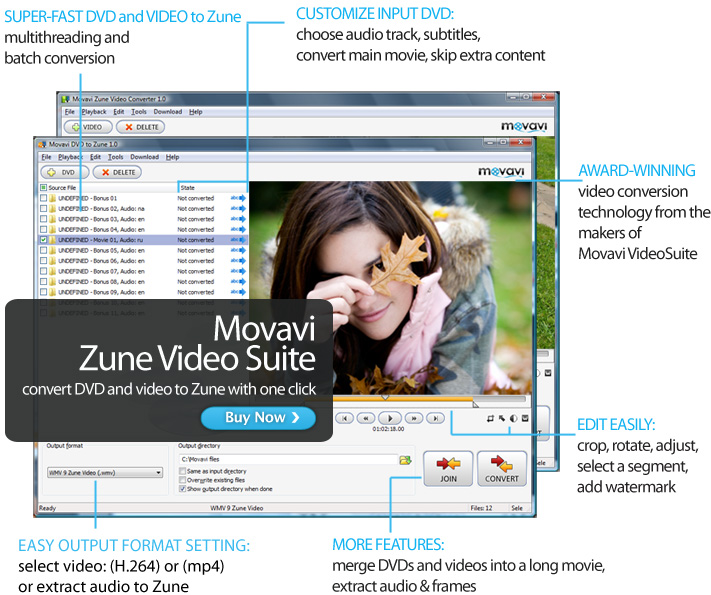Click rename arrow icon for Bonus 02
The image size is (711, 595).
[x=239, y=209]
